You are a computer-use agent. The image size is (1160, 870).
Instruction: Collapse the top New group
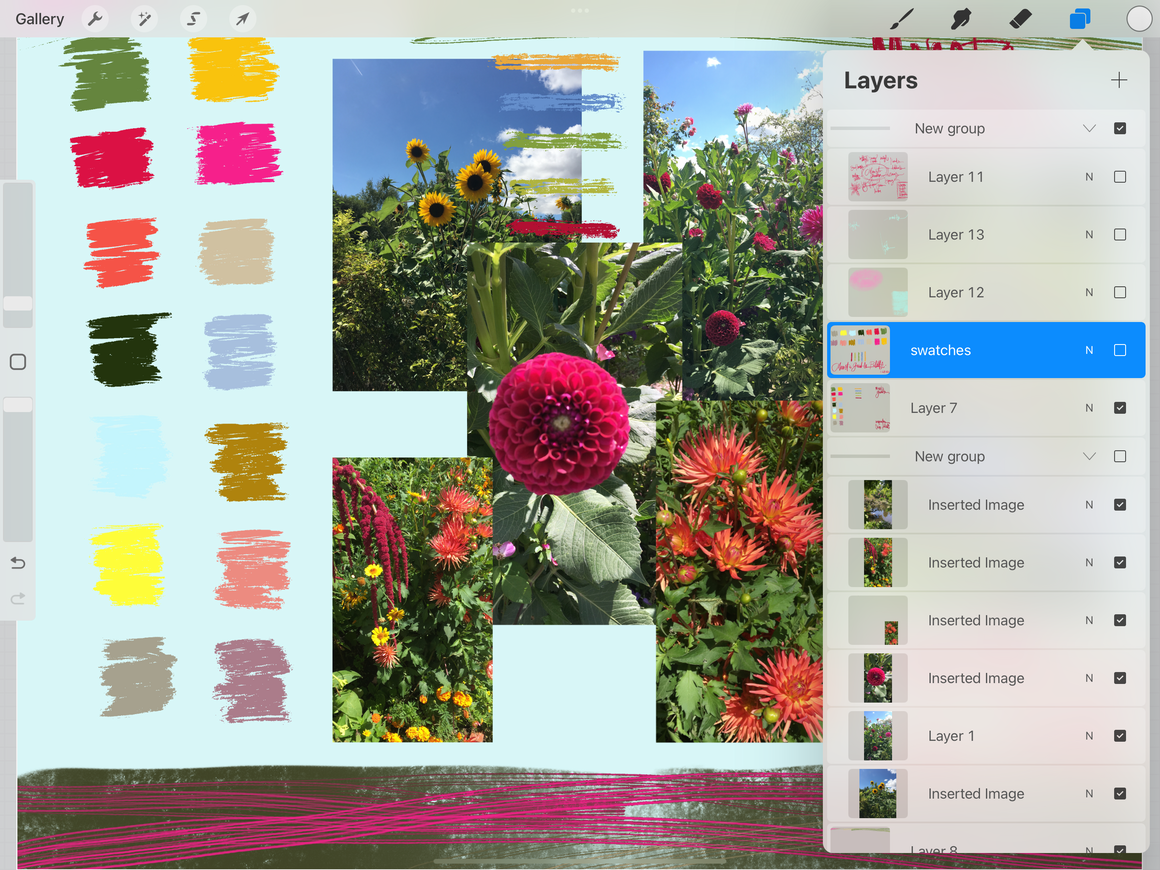click(1089, 128)
